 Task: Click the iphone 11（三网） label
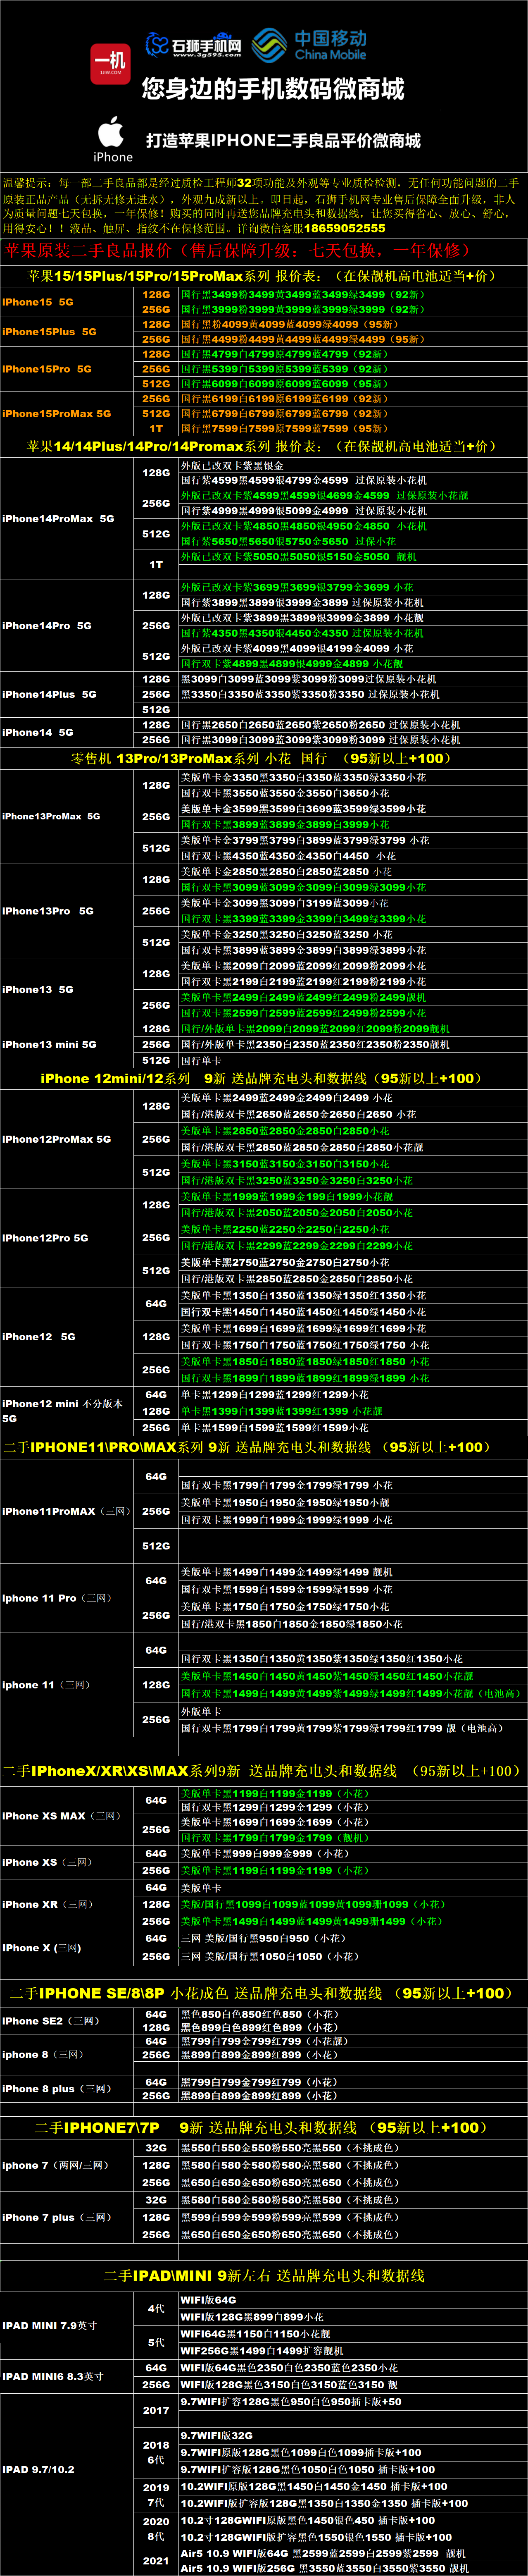46,1685
